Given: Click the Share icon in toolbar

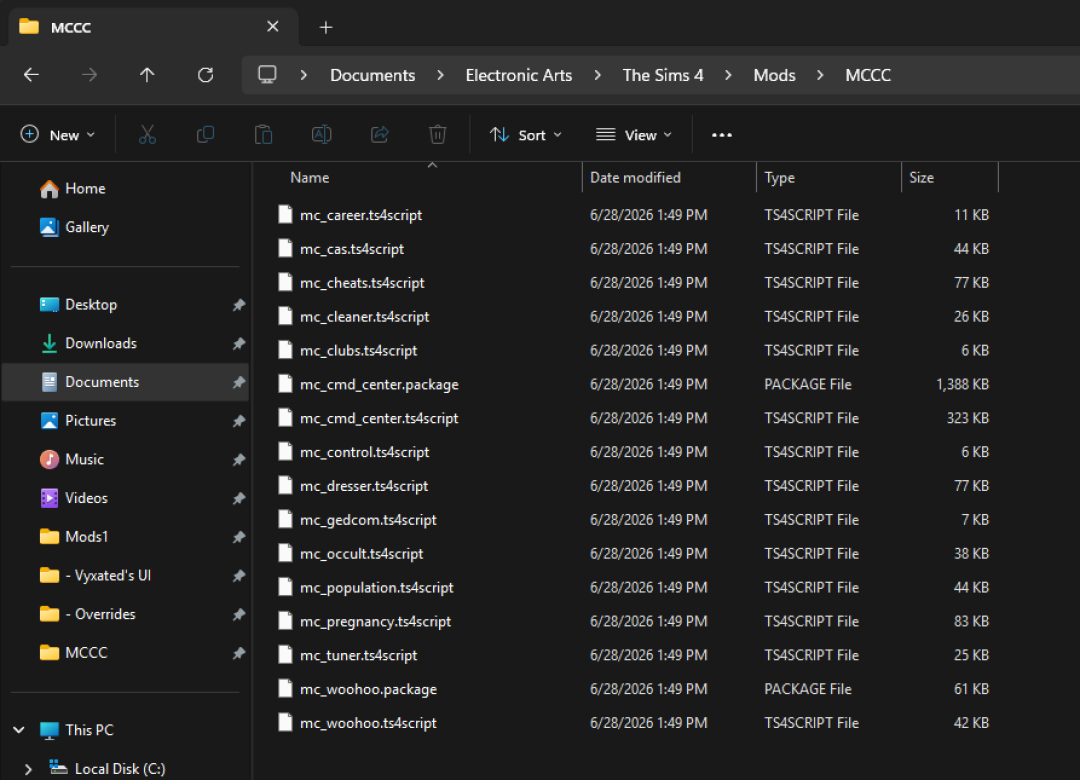Looking at the screenshot, I should (x=380, y=134).
